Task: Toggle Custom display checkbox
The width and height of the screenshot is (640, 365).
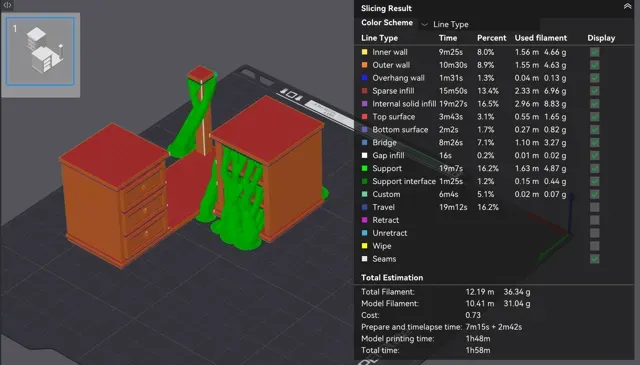Action: (x=595, y=194)
